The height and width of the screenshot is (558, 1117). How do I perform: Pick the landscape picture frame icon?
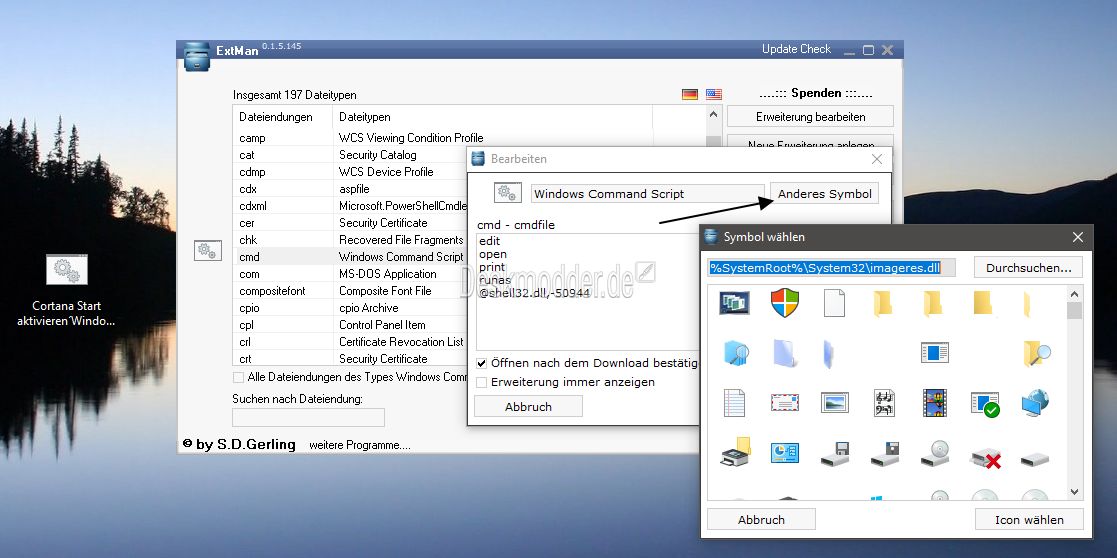tap(834, 403)
